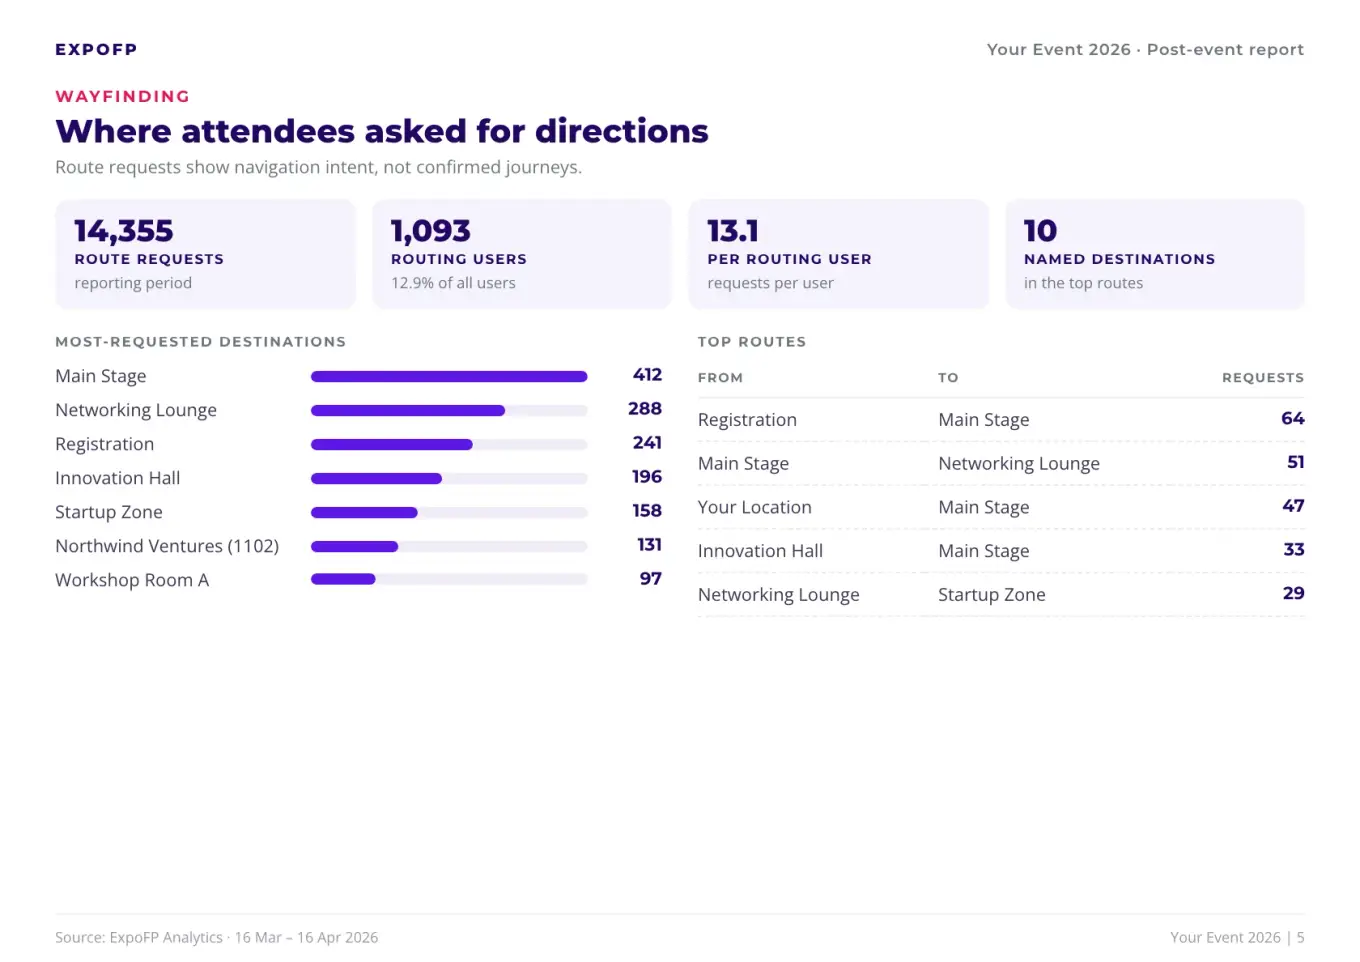Click the Main Stage destination label in the bar chart
This screenshot has width=1360, height=962.
click(101, 376)
